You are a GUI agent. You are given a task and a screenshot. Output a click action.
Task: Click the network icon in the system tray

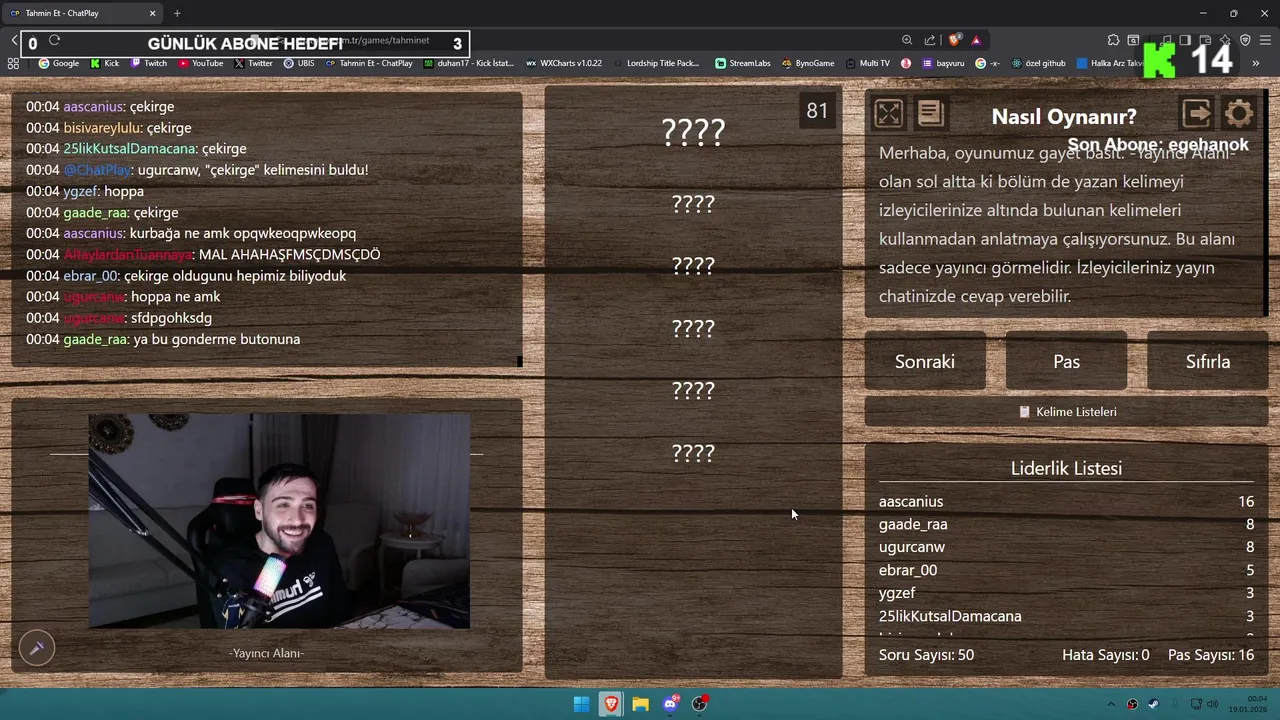pyautogui.click(x=1196, y=704)
